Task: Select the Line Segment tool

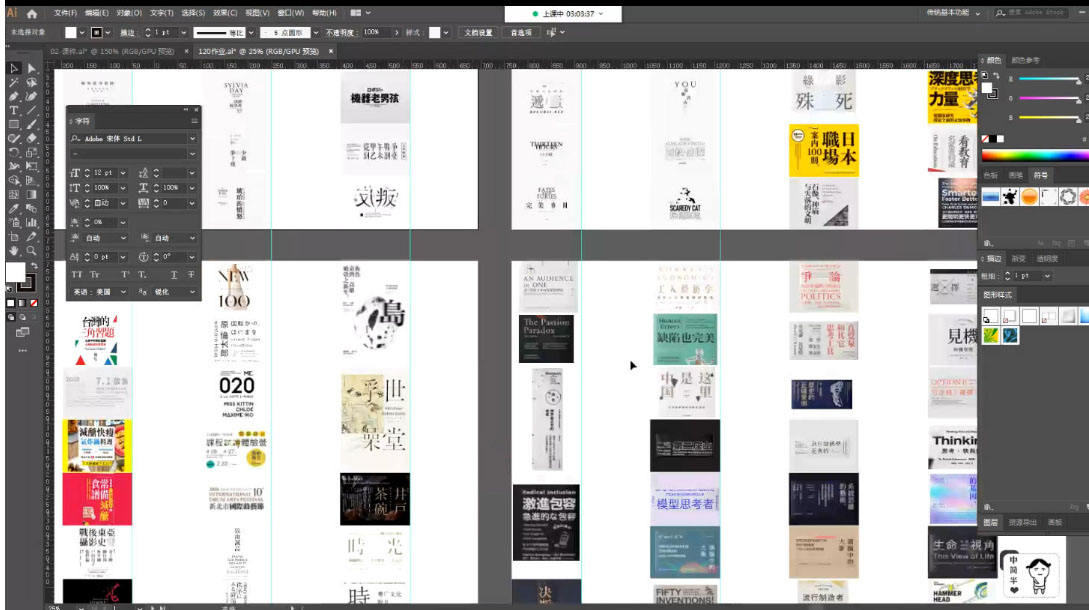Action: [31, 110]
